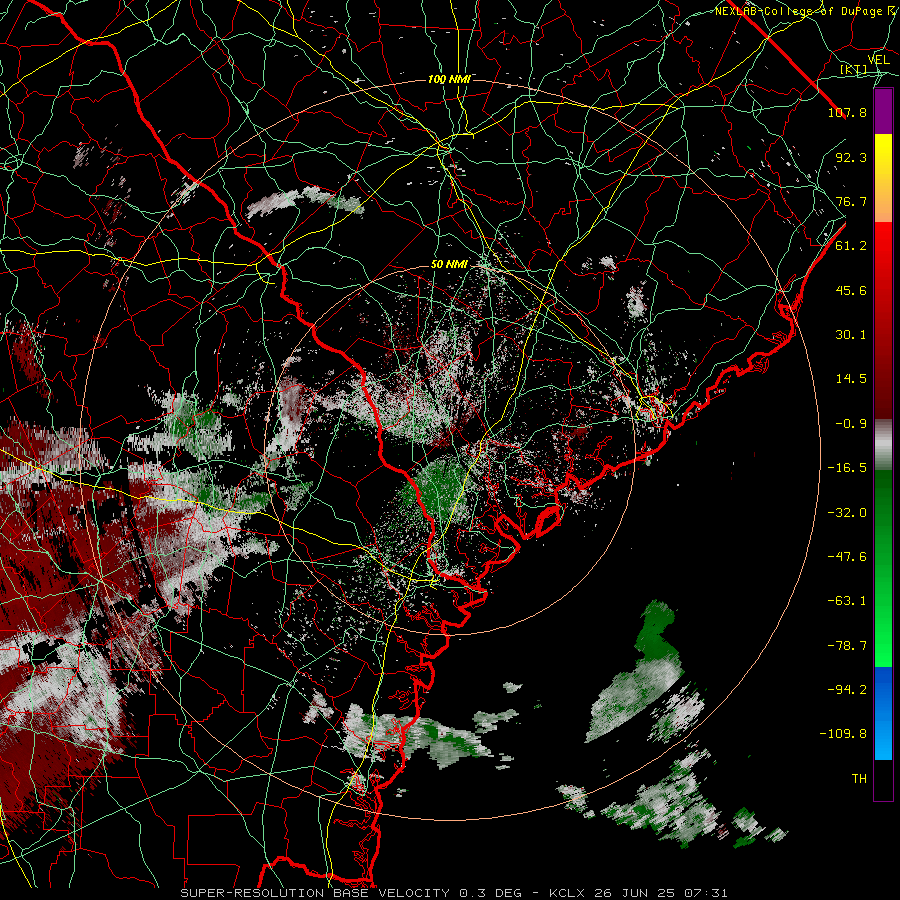Click the -32.0 velocity scale value
The width and height of the screenshot is (900, 900).
(x=847, y=513)
